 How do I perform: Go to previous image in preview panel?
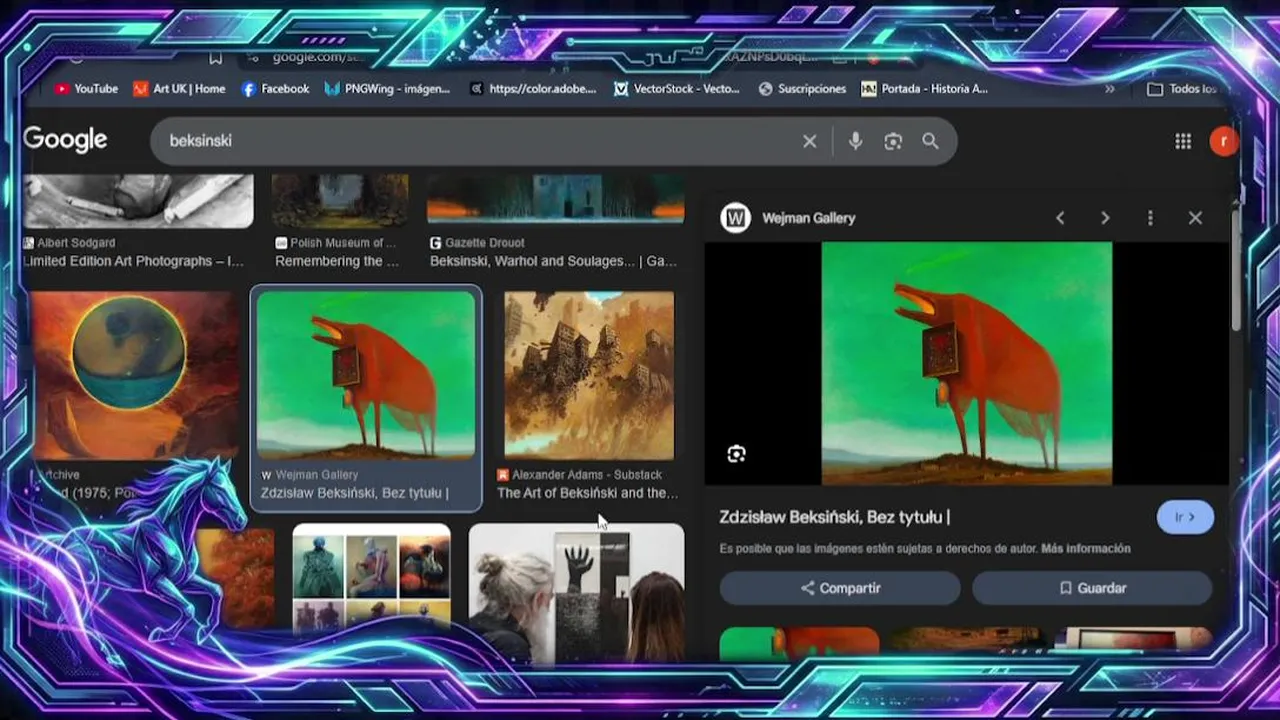tap(1060, 218)
